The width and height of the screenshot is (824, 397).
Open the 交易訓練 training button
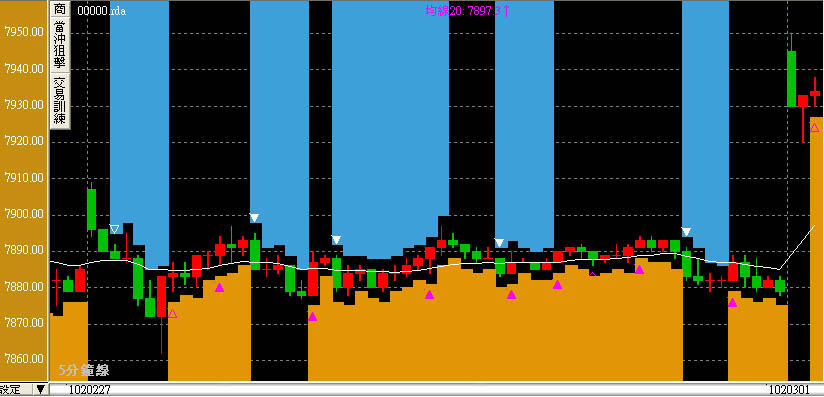coord(60,101)
